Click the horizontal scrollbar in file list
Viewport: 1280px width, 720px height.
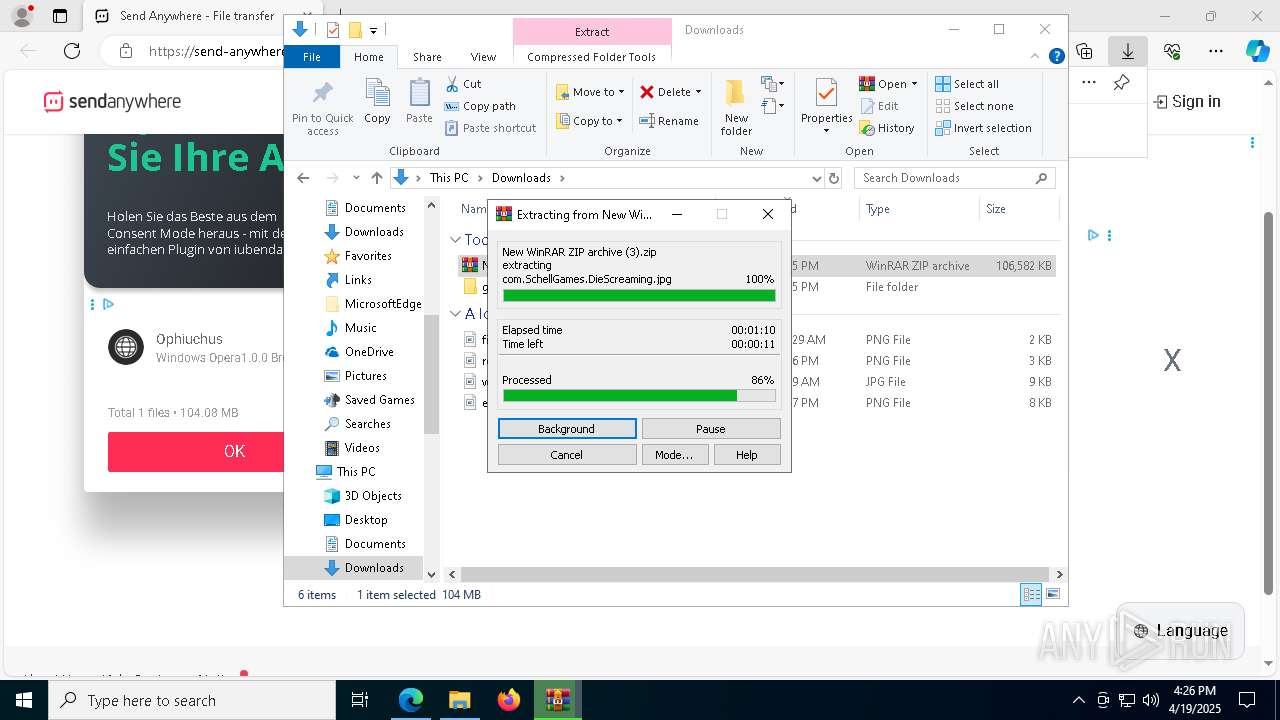(754, 574)
